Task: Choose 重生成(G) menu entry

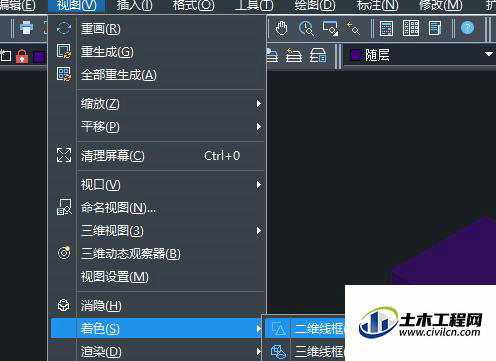Action: click(157, 52)
